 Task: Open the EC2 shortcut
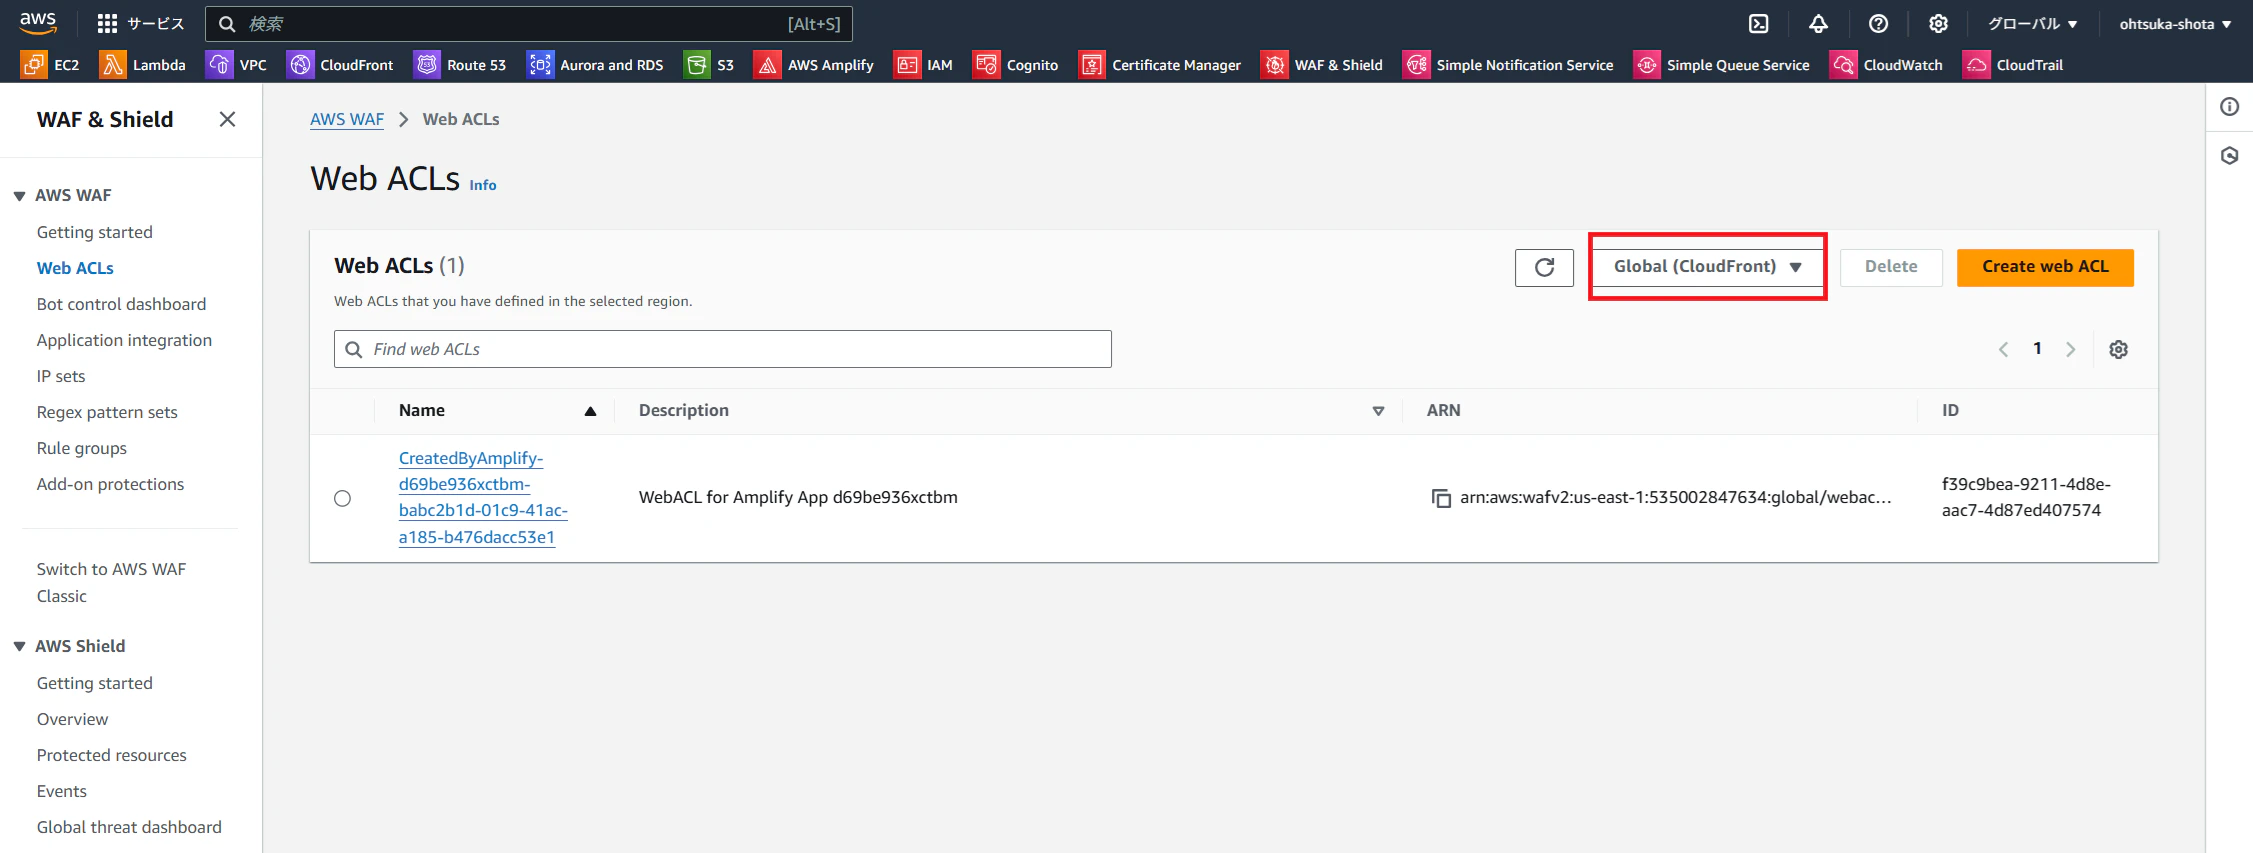(x=50, y=65)
